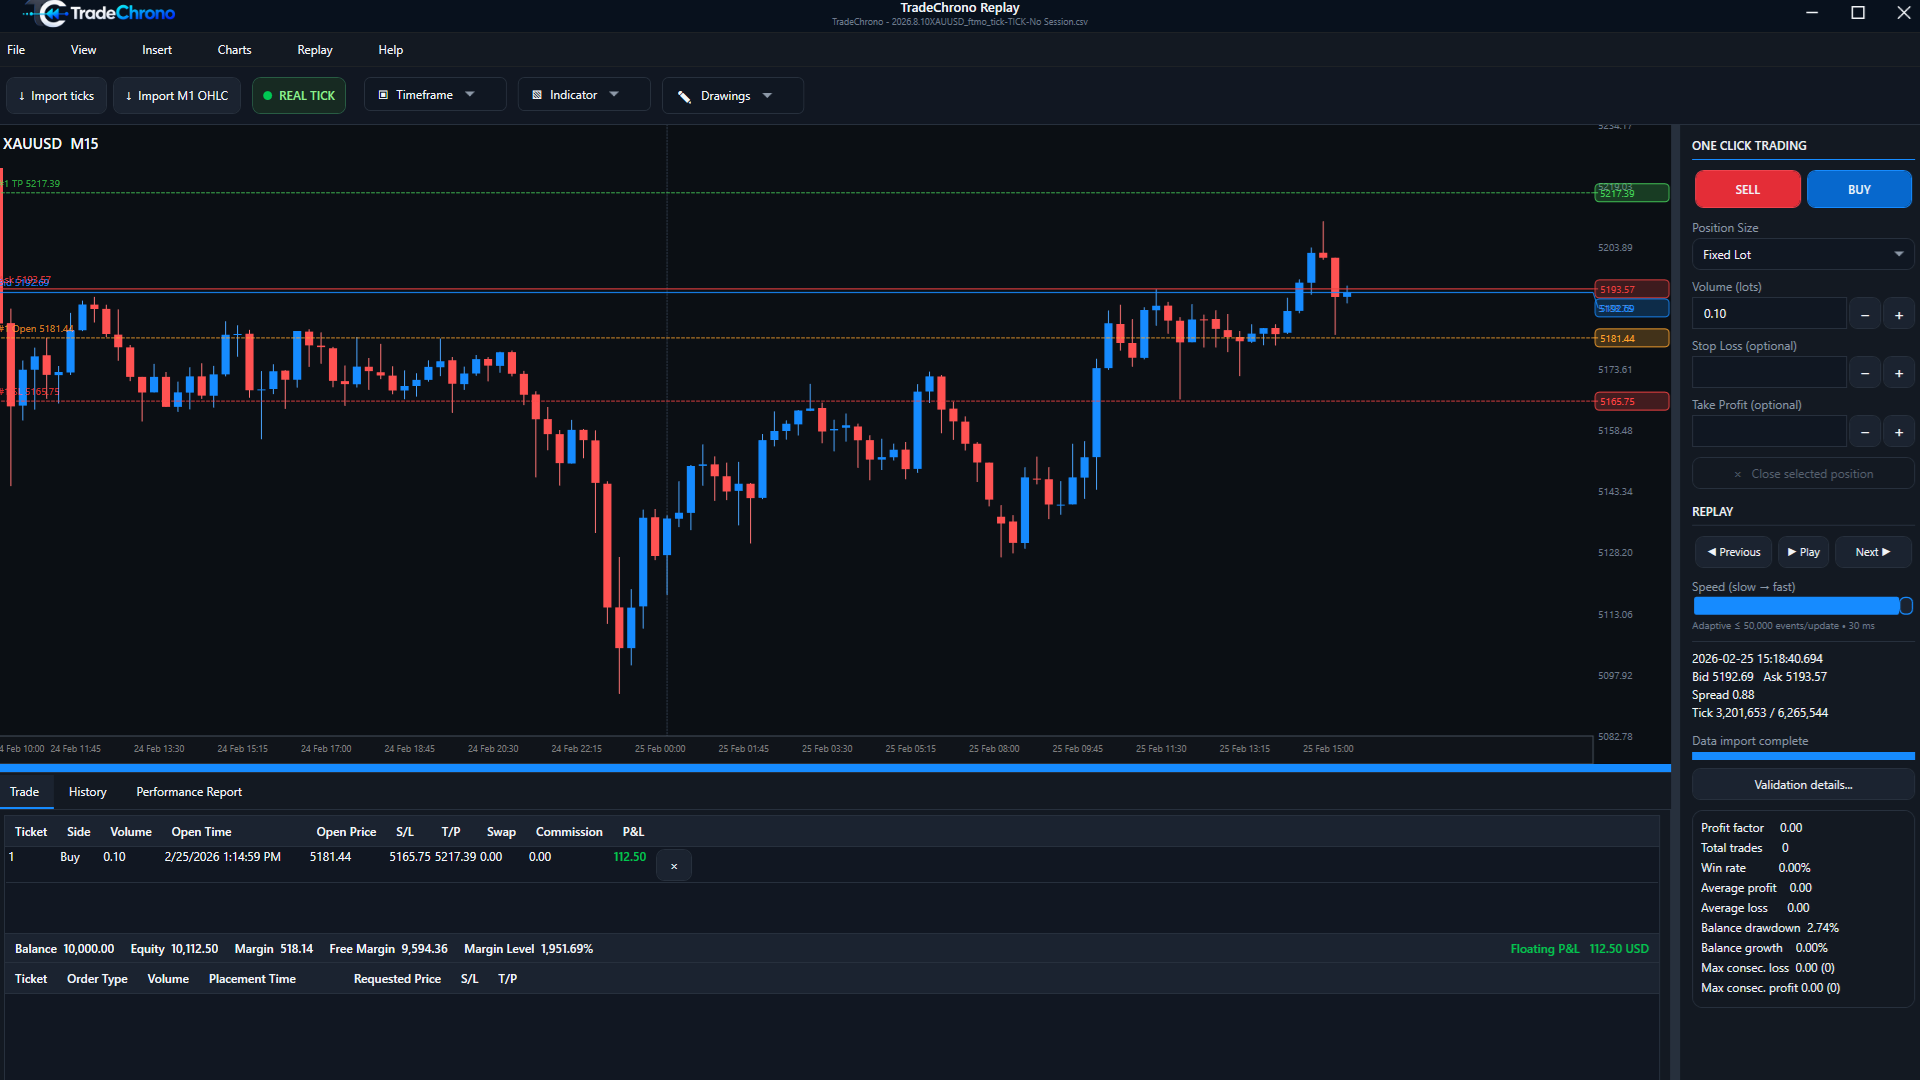Click the Previous replay button
The width and height of the screenshot is (1920, 1080).
click(x=1734, y=552)
